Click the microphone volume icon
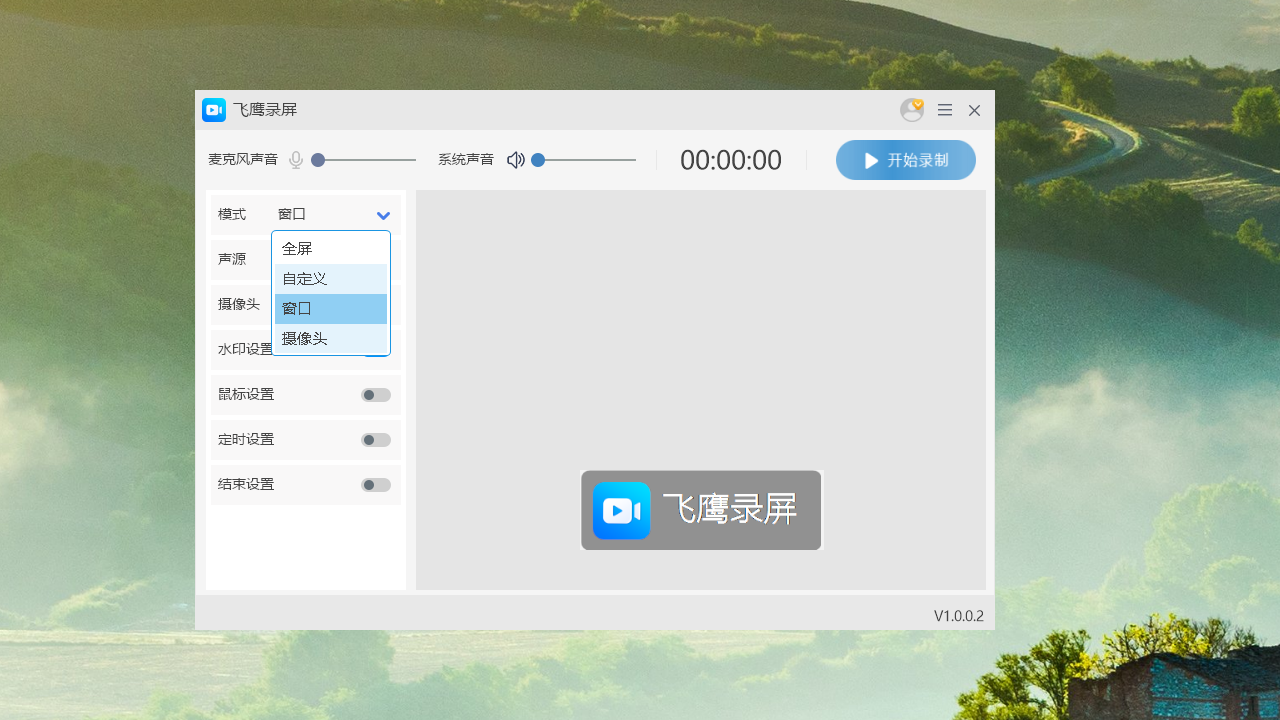The image size is (1280, 720). (x=295, y=159)
